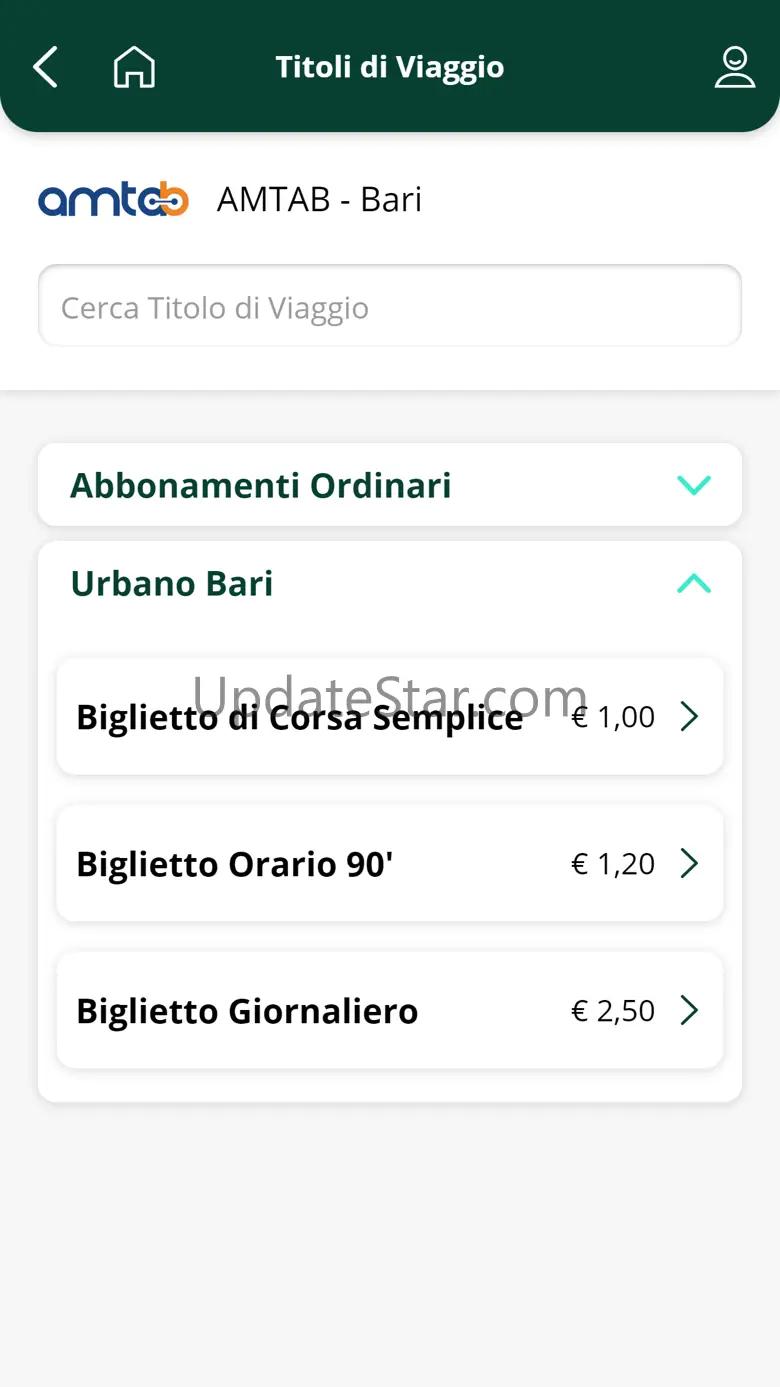Go to the home screen icon

(x=134, y=67)
